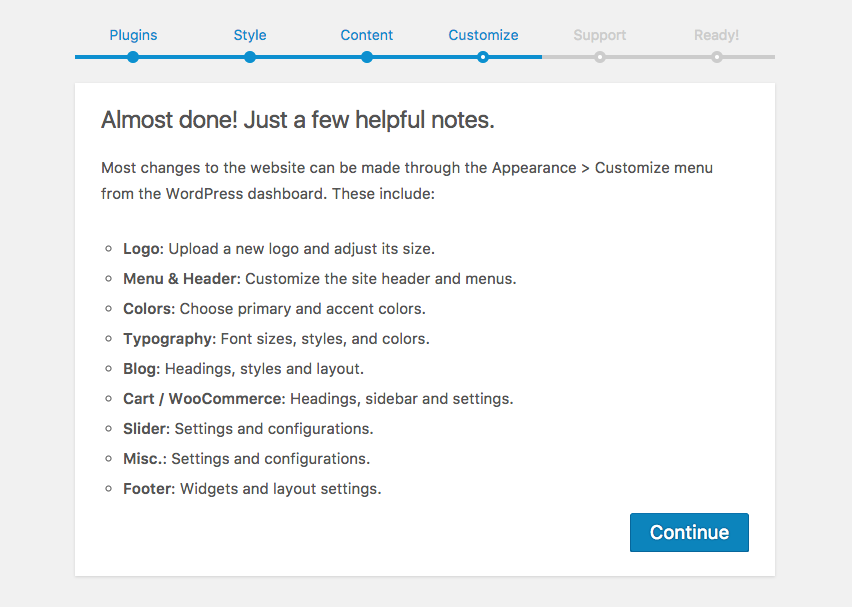Select the Ready! step label
Image resolution: width=852 pixels, height=607 pixels.
716,35
